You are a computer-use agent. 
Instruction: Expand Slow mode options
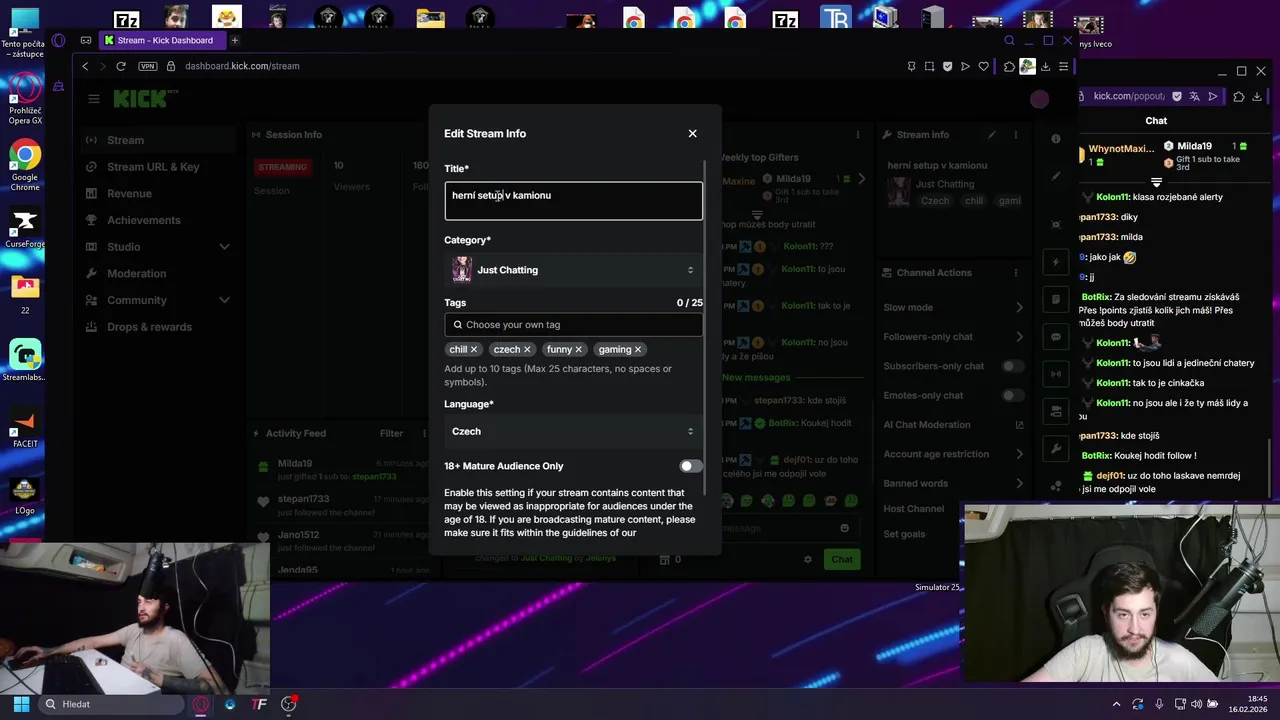1019,307
